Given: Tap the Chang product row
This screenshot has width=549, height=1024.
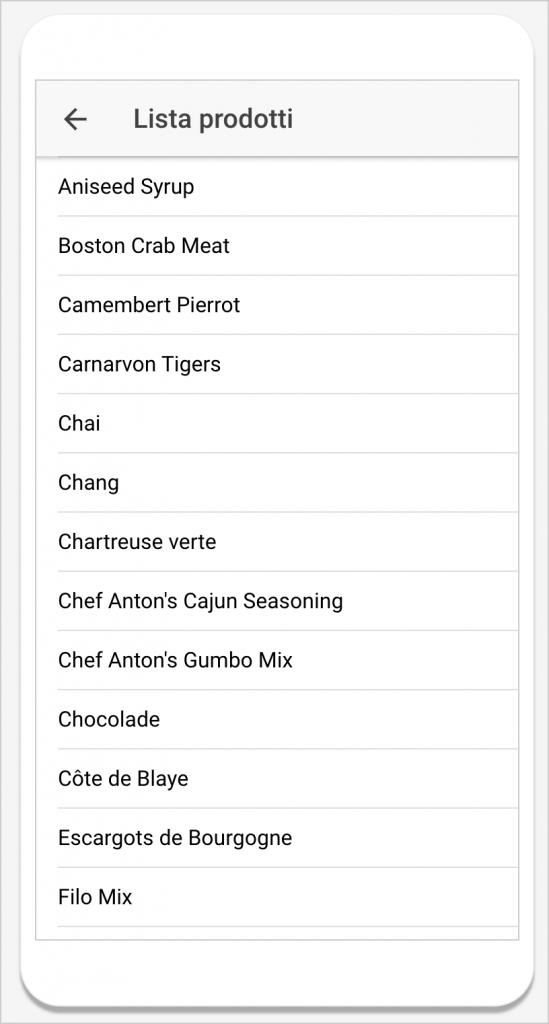Looking at the screenshot, I should pyautogui.click(x=277, y=483).
